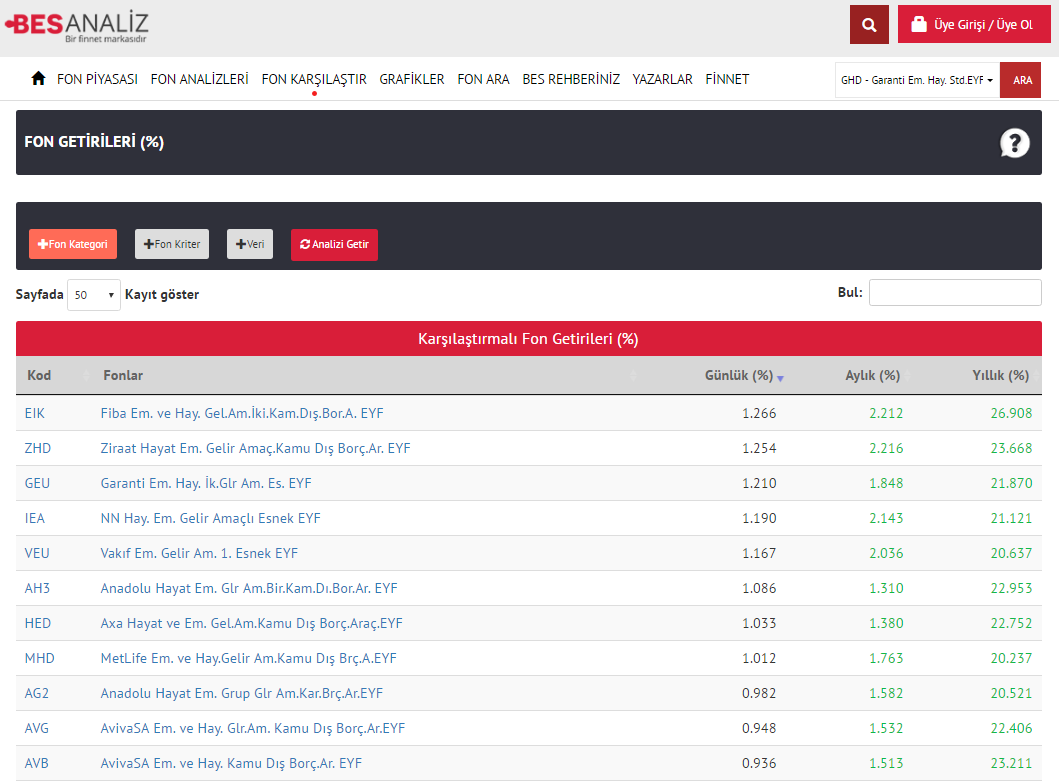
Task: Click the red ARA button
Action: [x=1021, y=80]
